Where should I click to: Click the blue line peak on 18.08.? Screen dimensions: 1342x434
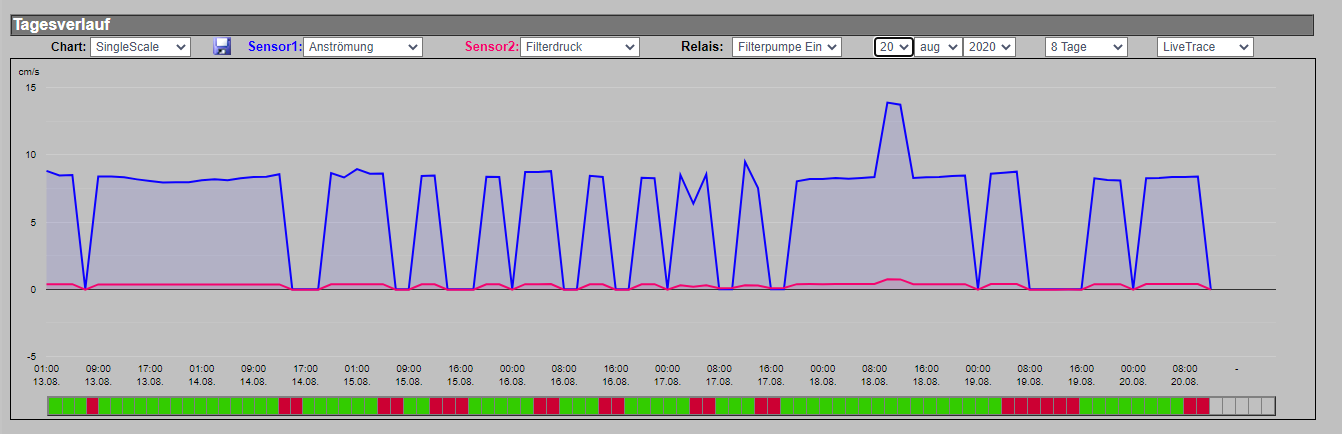(x=887, y=102)
